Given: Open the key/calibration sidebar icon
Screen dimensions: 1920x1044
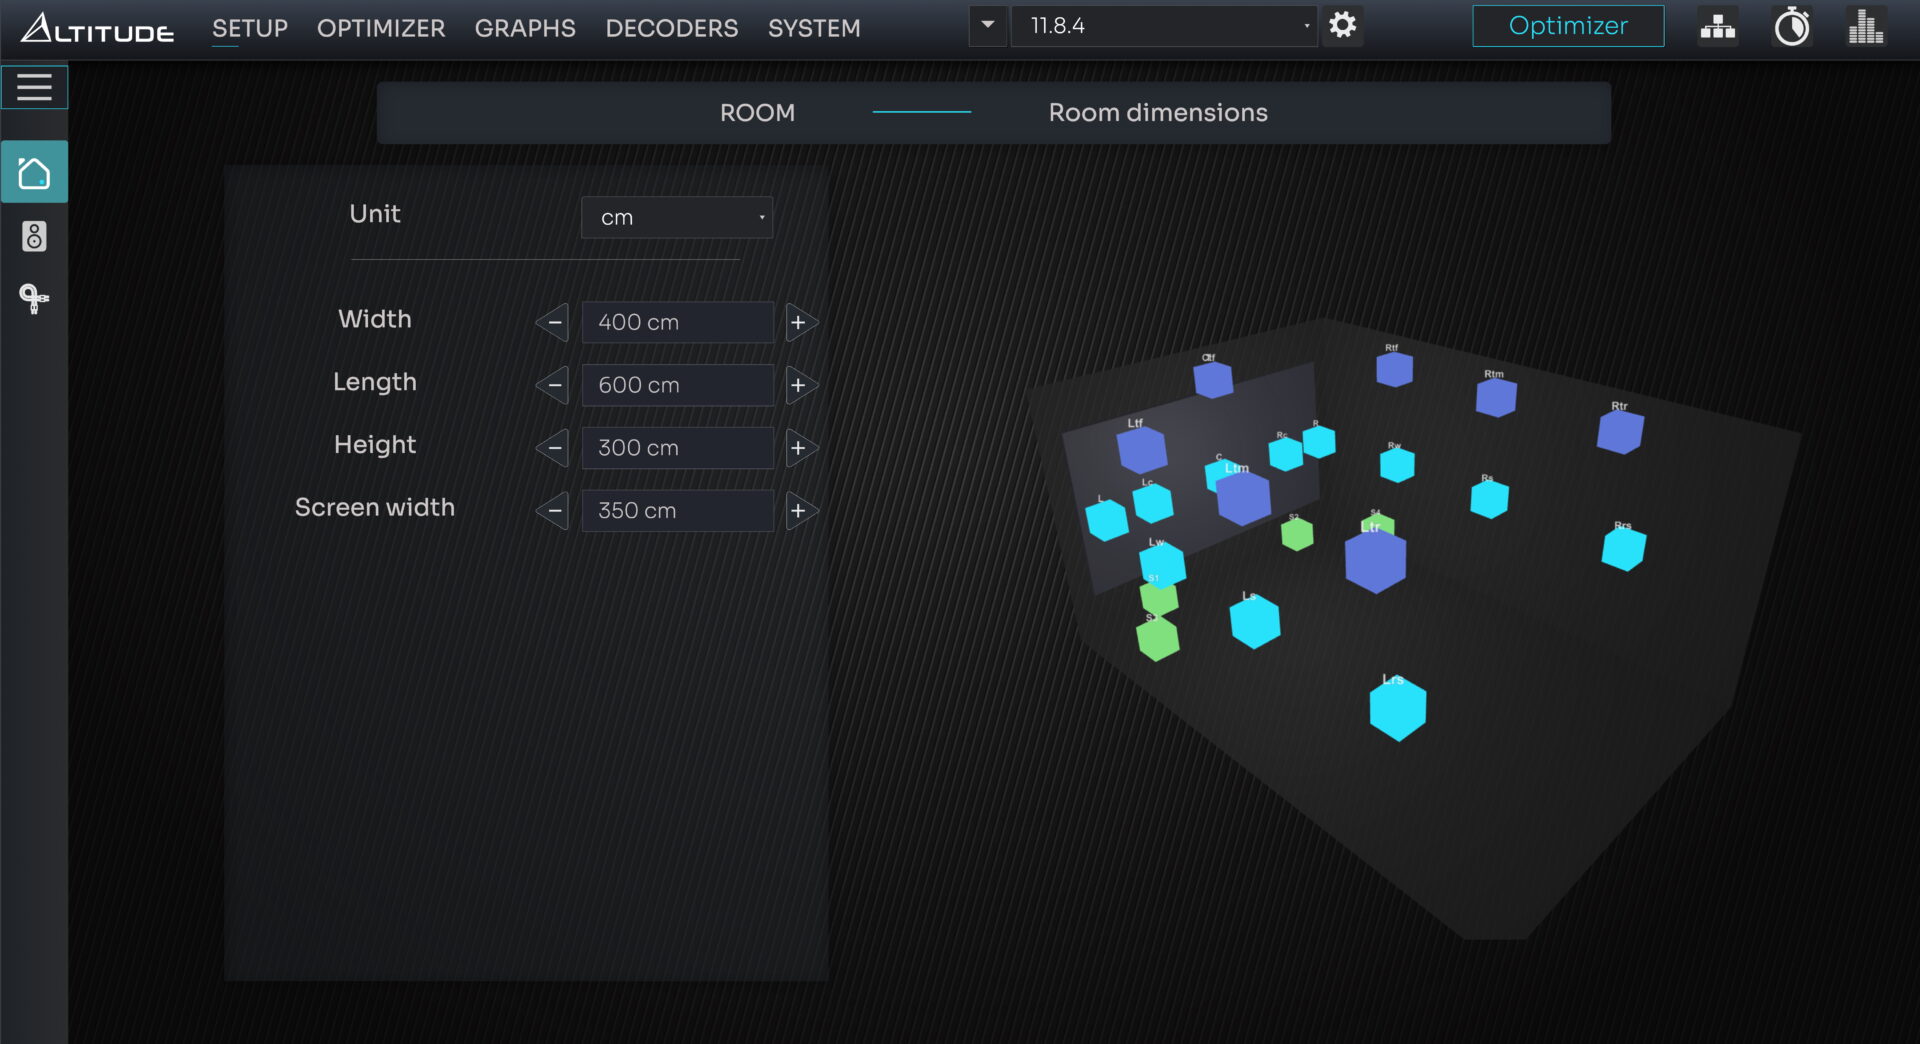Looking at the screenshot, I should tap(34, 298).
